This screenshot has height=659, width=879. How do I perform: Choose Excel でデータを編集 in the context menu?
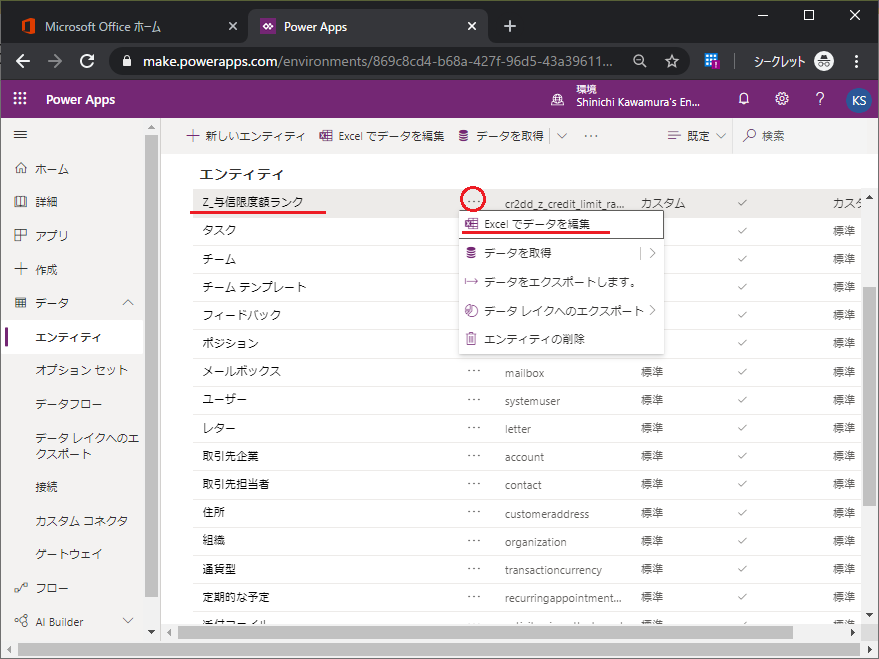[561, 224]
